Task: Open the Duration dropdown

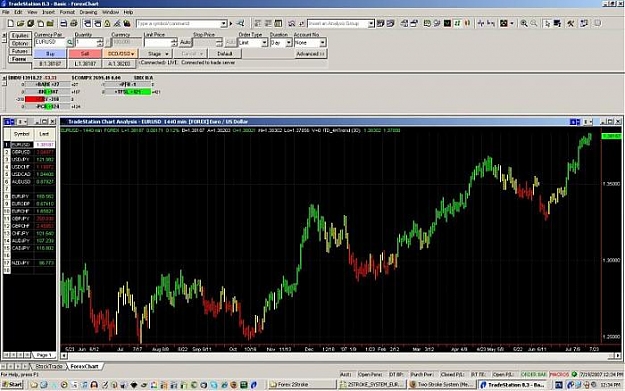Action: pos(289,42)
